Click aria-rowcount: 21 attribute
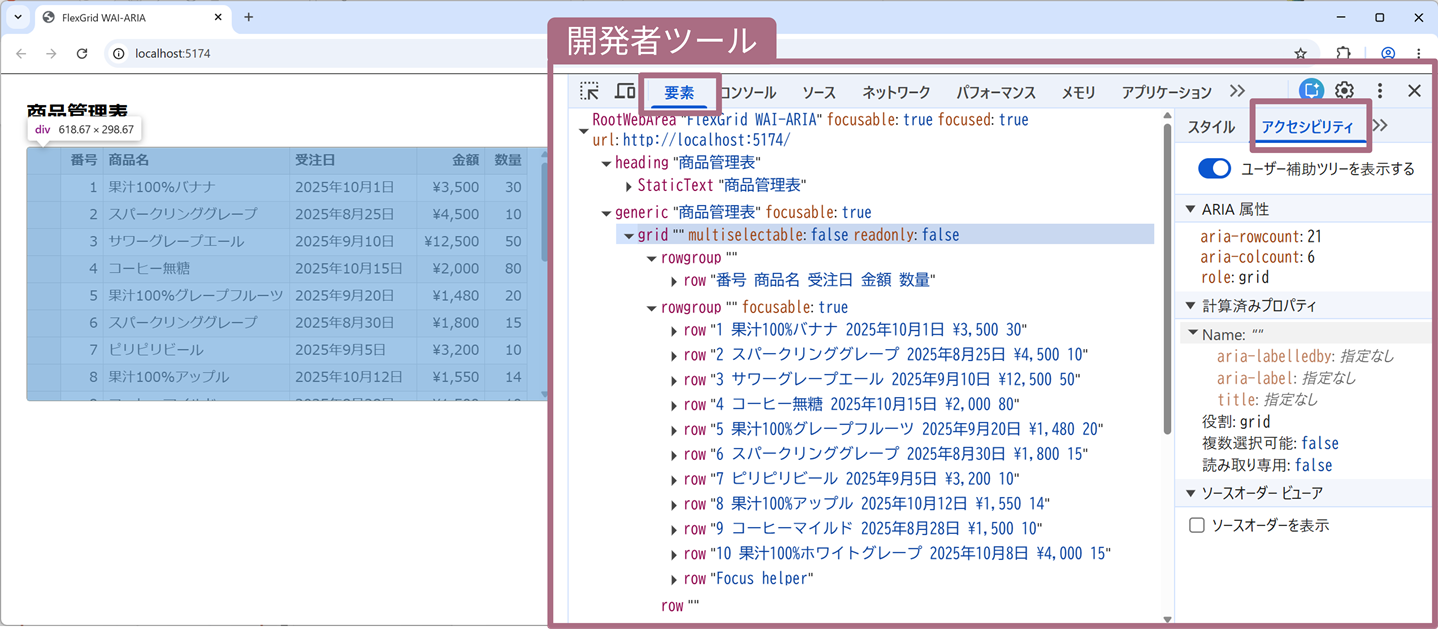The width and height of the screenshot is (1438, 629). coord(1261,237)
